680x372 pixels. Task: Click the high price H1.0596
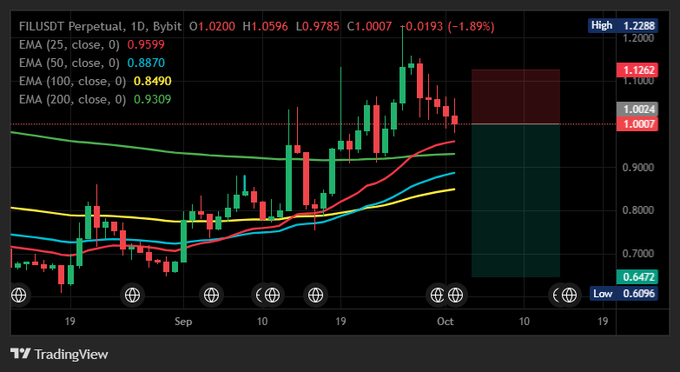[265, 26]
